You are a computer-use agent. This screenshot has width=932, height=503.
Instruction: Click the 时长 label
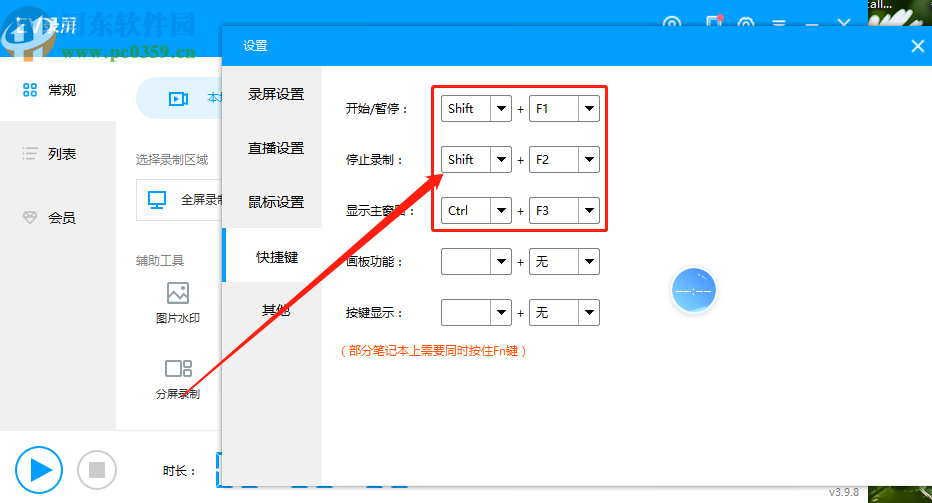[x=180, y=471]
